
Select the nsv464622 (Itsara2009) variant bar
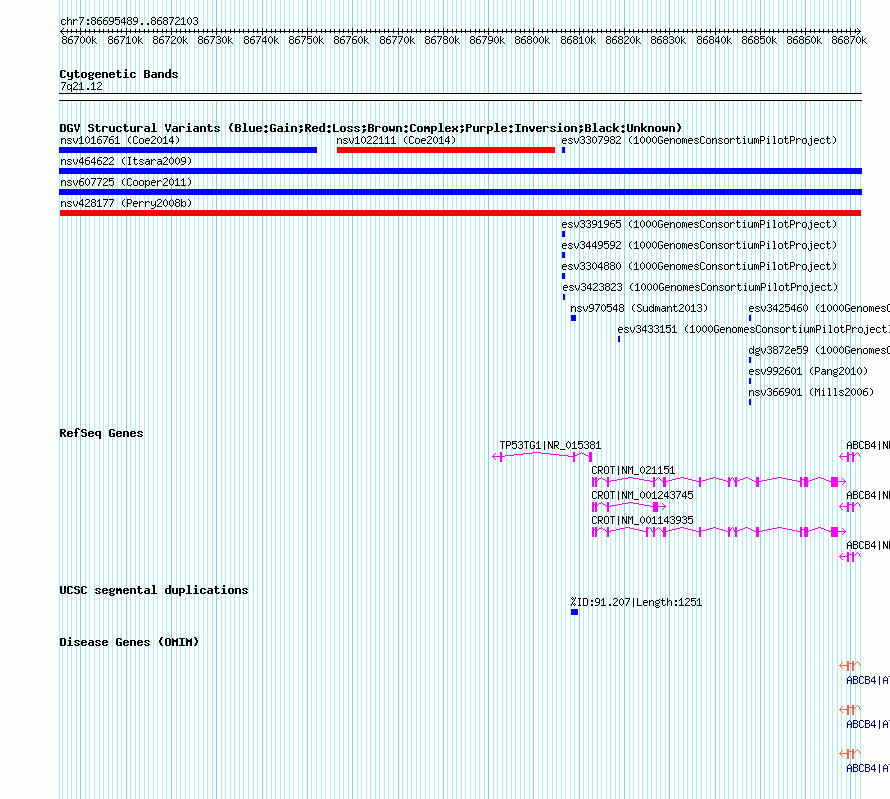click(460, 171)
